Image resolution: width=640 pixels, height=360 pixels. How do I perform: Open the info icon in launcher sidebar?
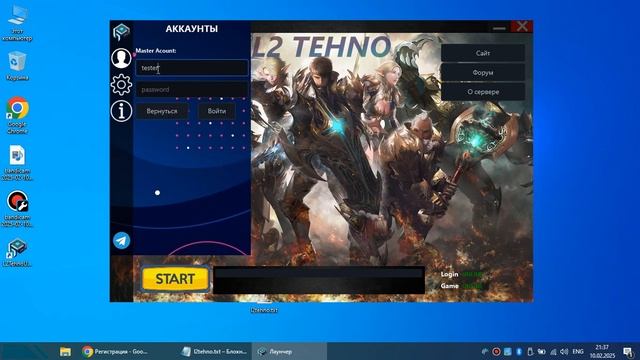tap(121, 111)
